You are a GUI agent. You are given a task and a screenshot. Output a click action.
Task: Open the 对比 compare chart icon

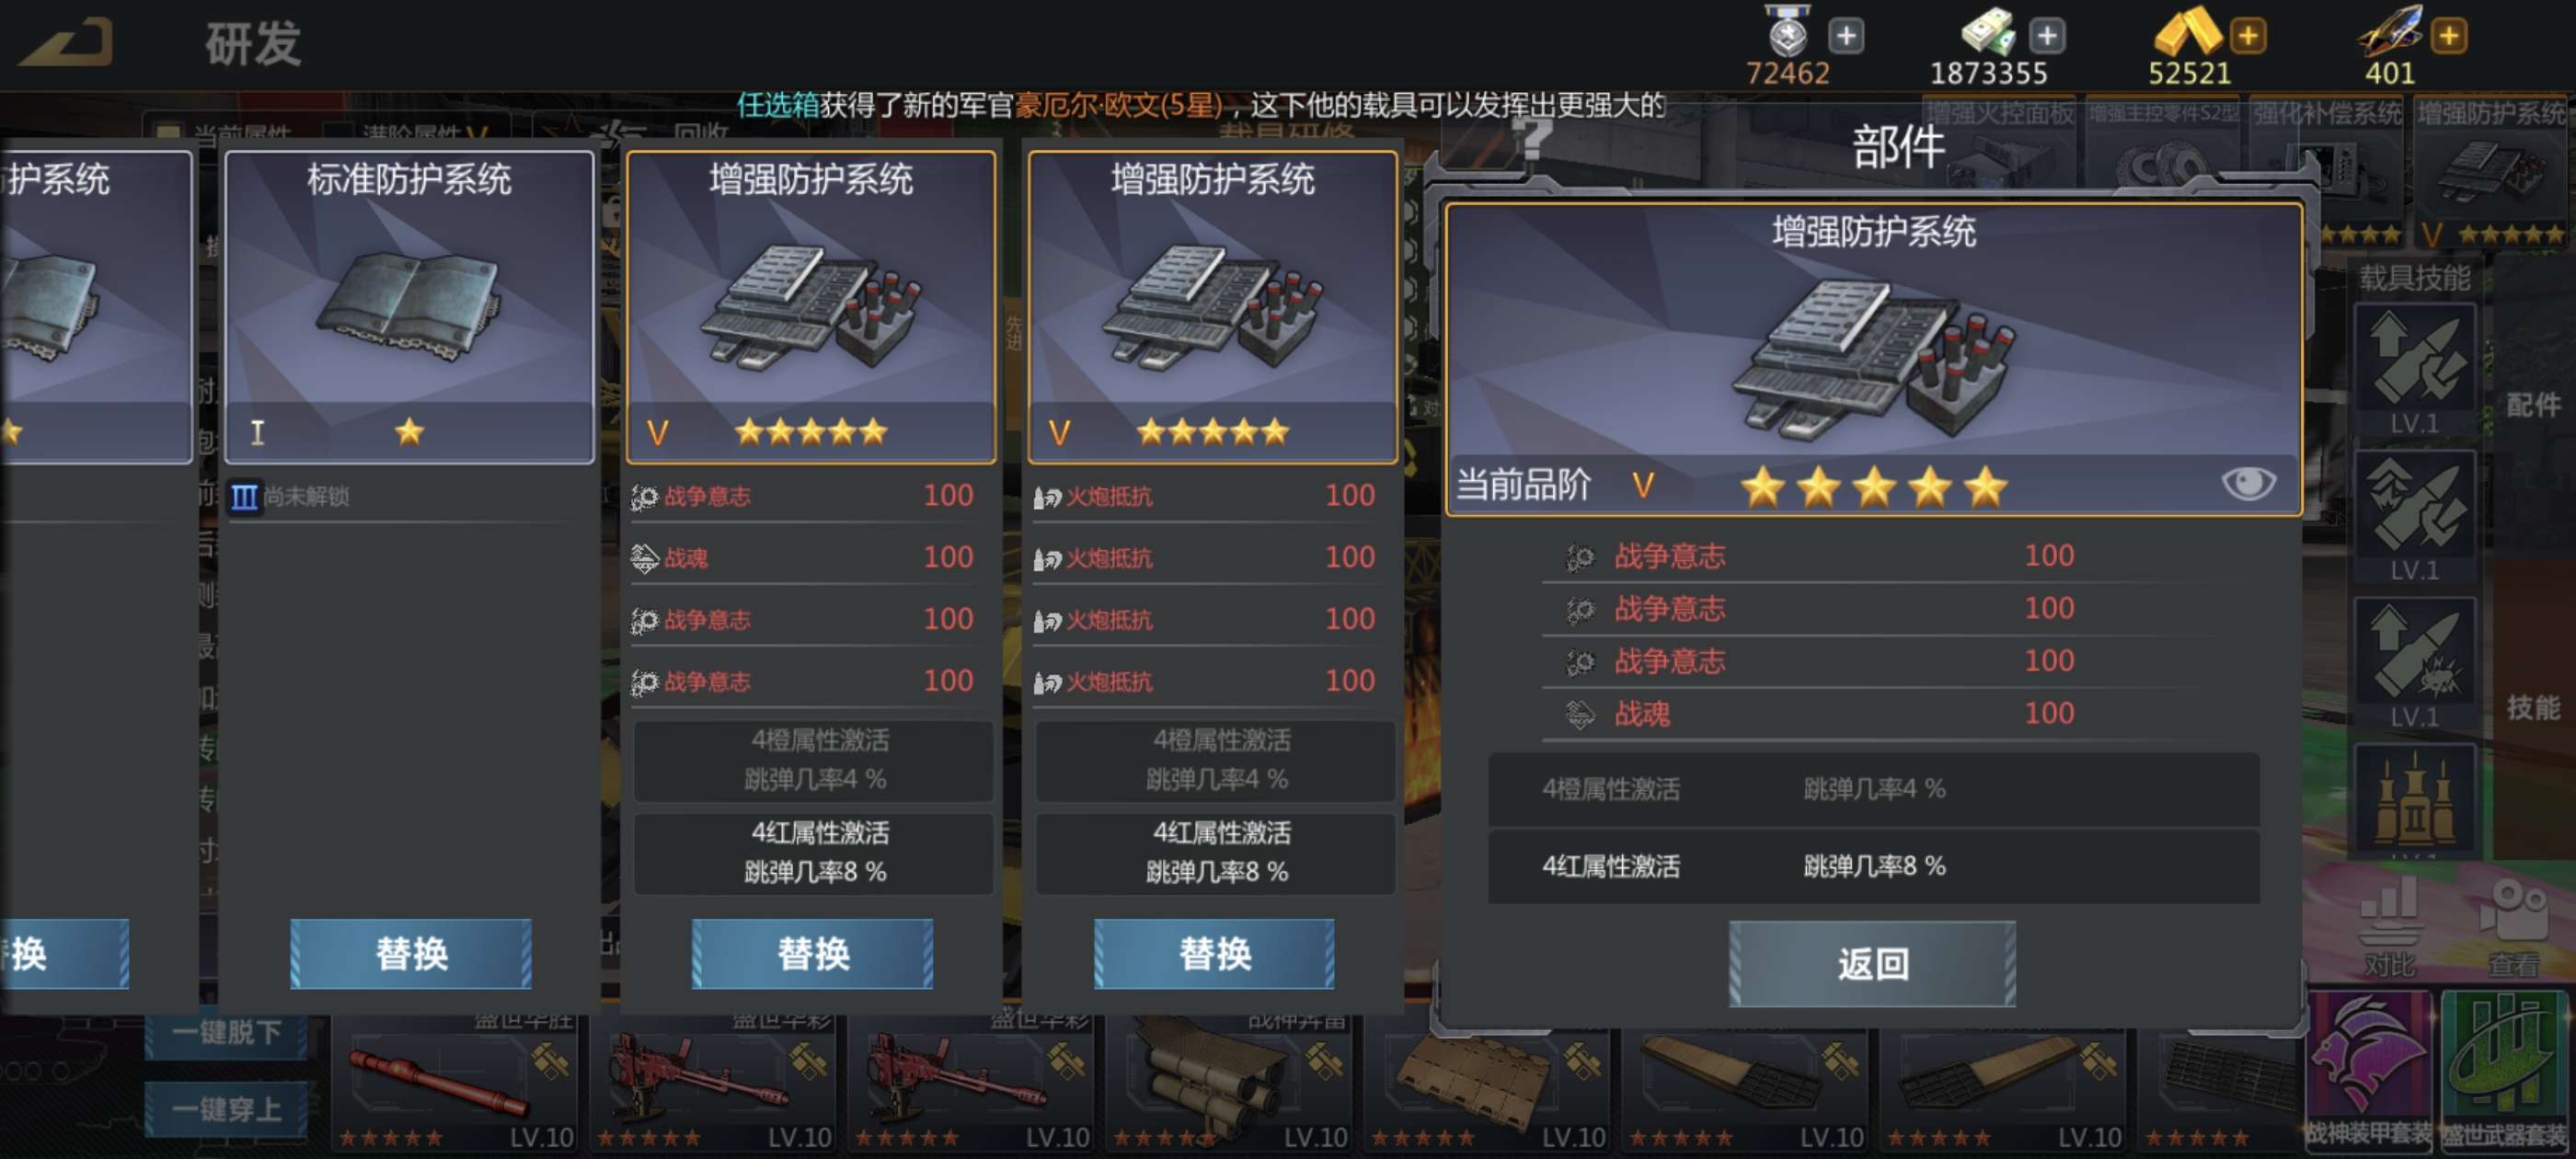click(x=2389, y=927)
